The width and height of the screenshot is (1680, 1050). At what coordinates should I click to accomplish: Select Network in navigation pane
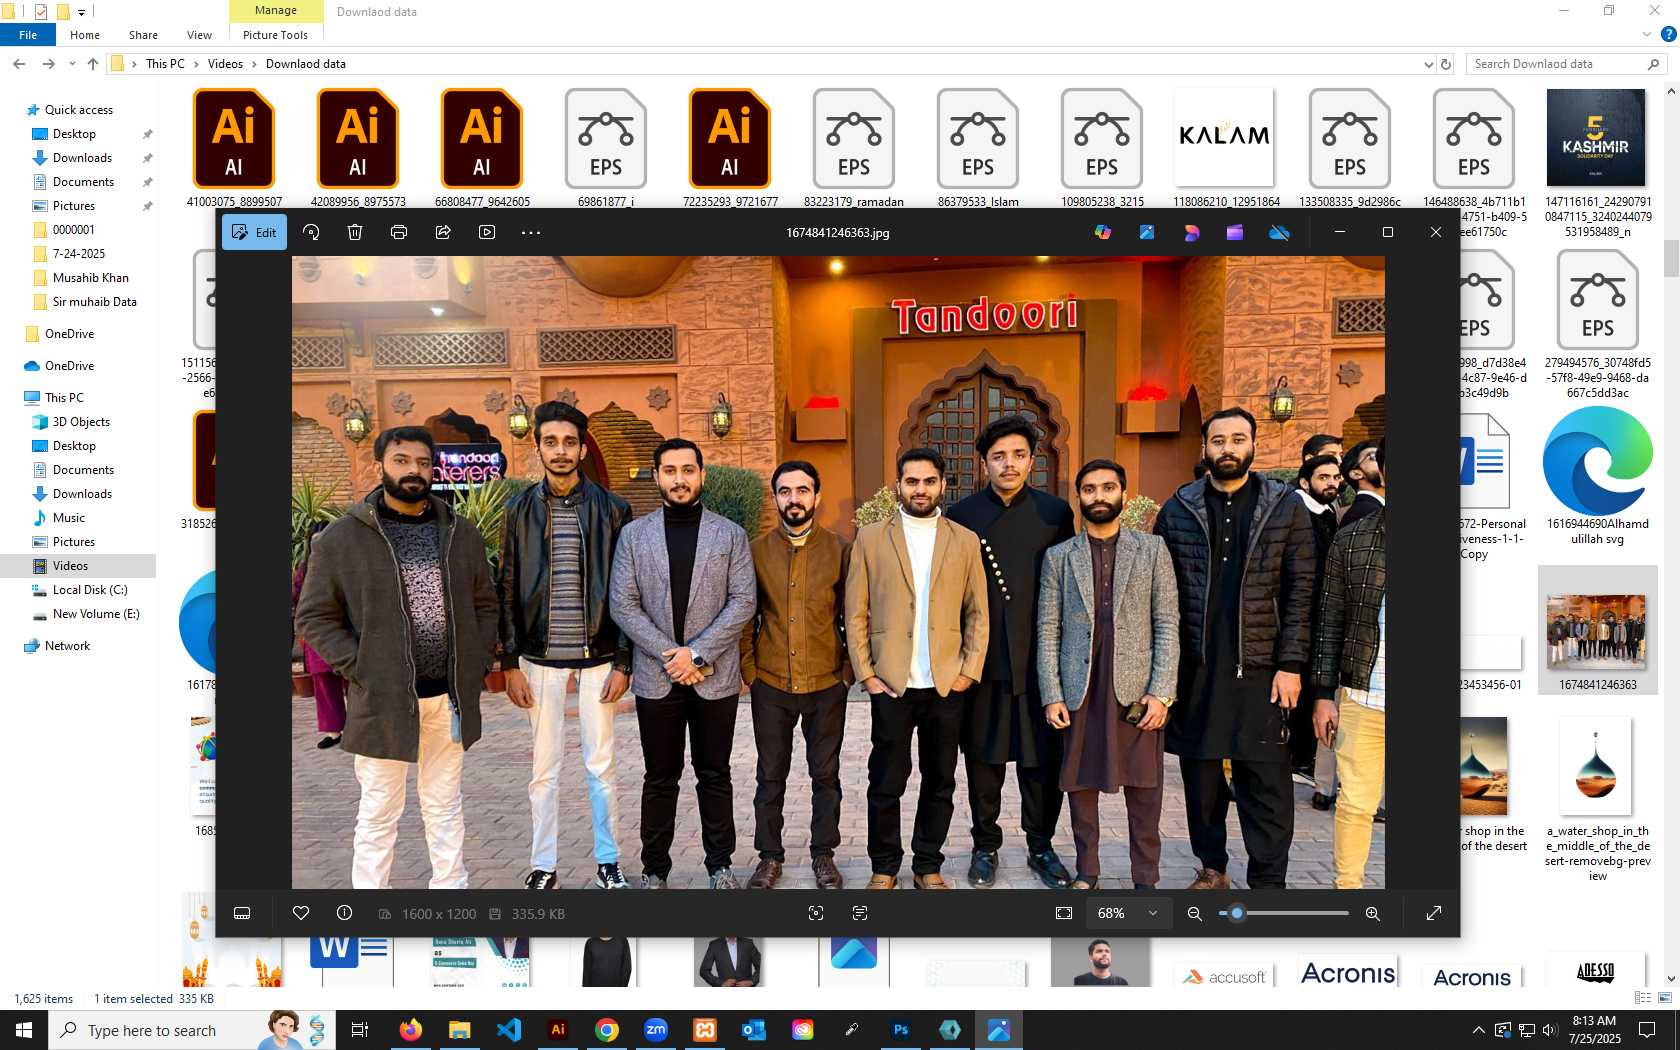click(x=67, y=646)
